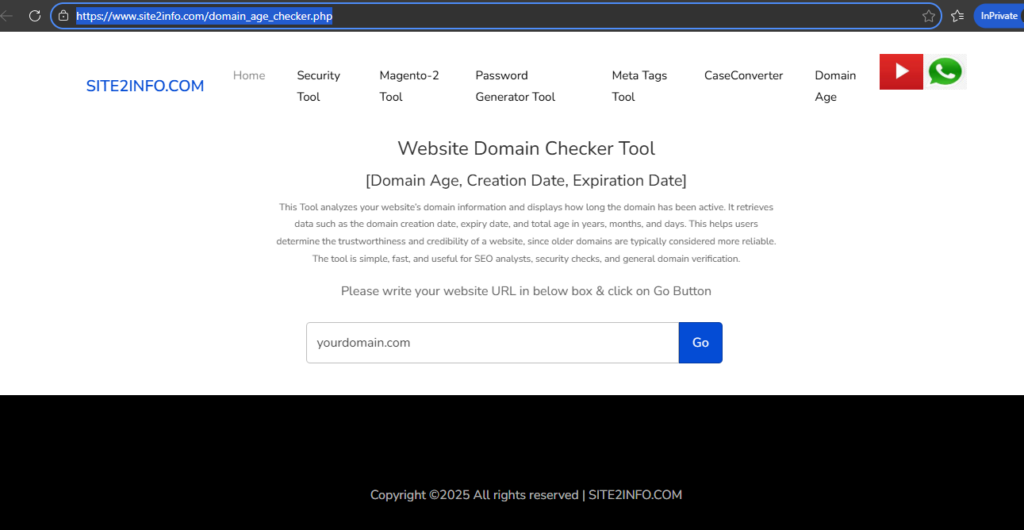Viewport: 1024px width, 530px height.
Task: Open the Home menu item
Action: pos(249,75)
